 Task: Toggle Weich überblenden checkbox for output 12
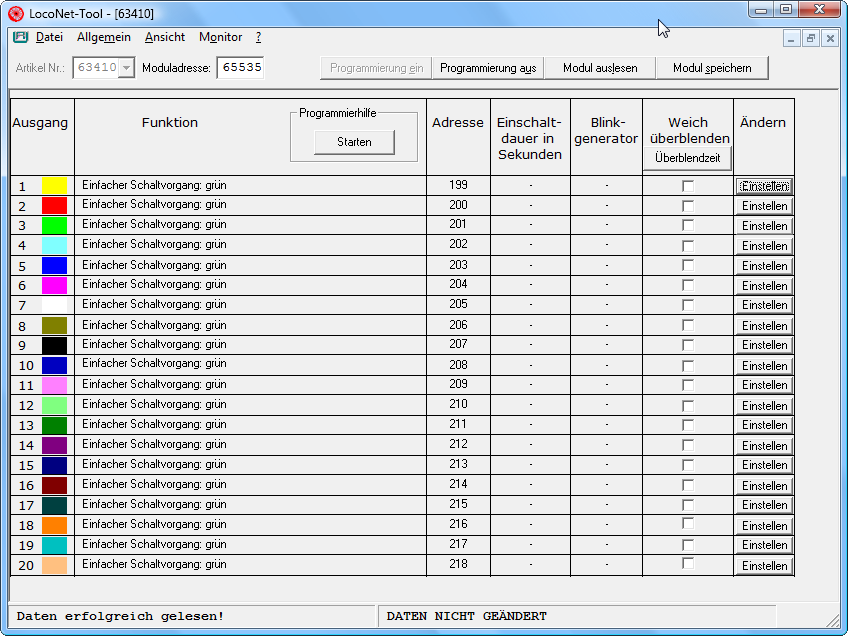[688, 406]
